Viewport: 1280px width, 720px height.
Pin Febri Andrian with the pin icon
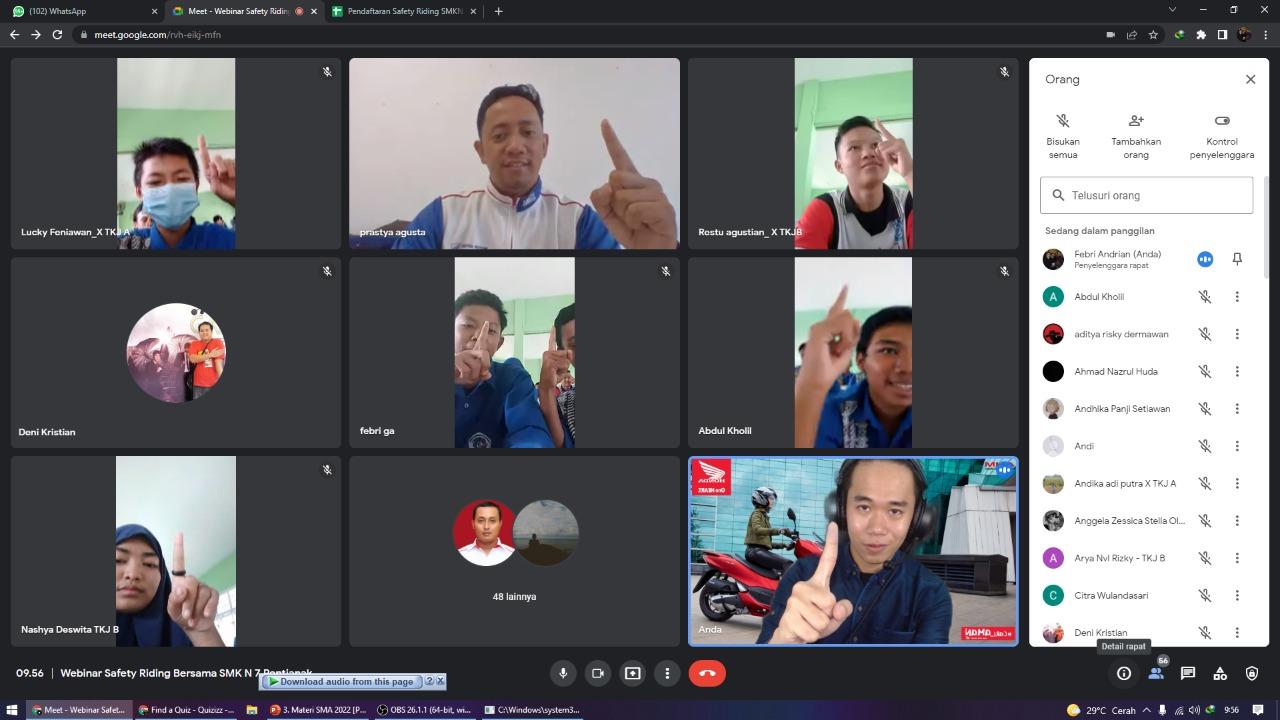coord(1237,259)
